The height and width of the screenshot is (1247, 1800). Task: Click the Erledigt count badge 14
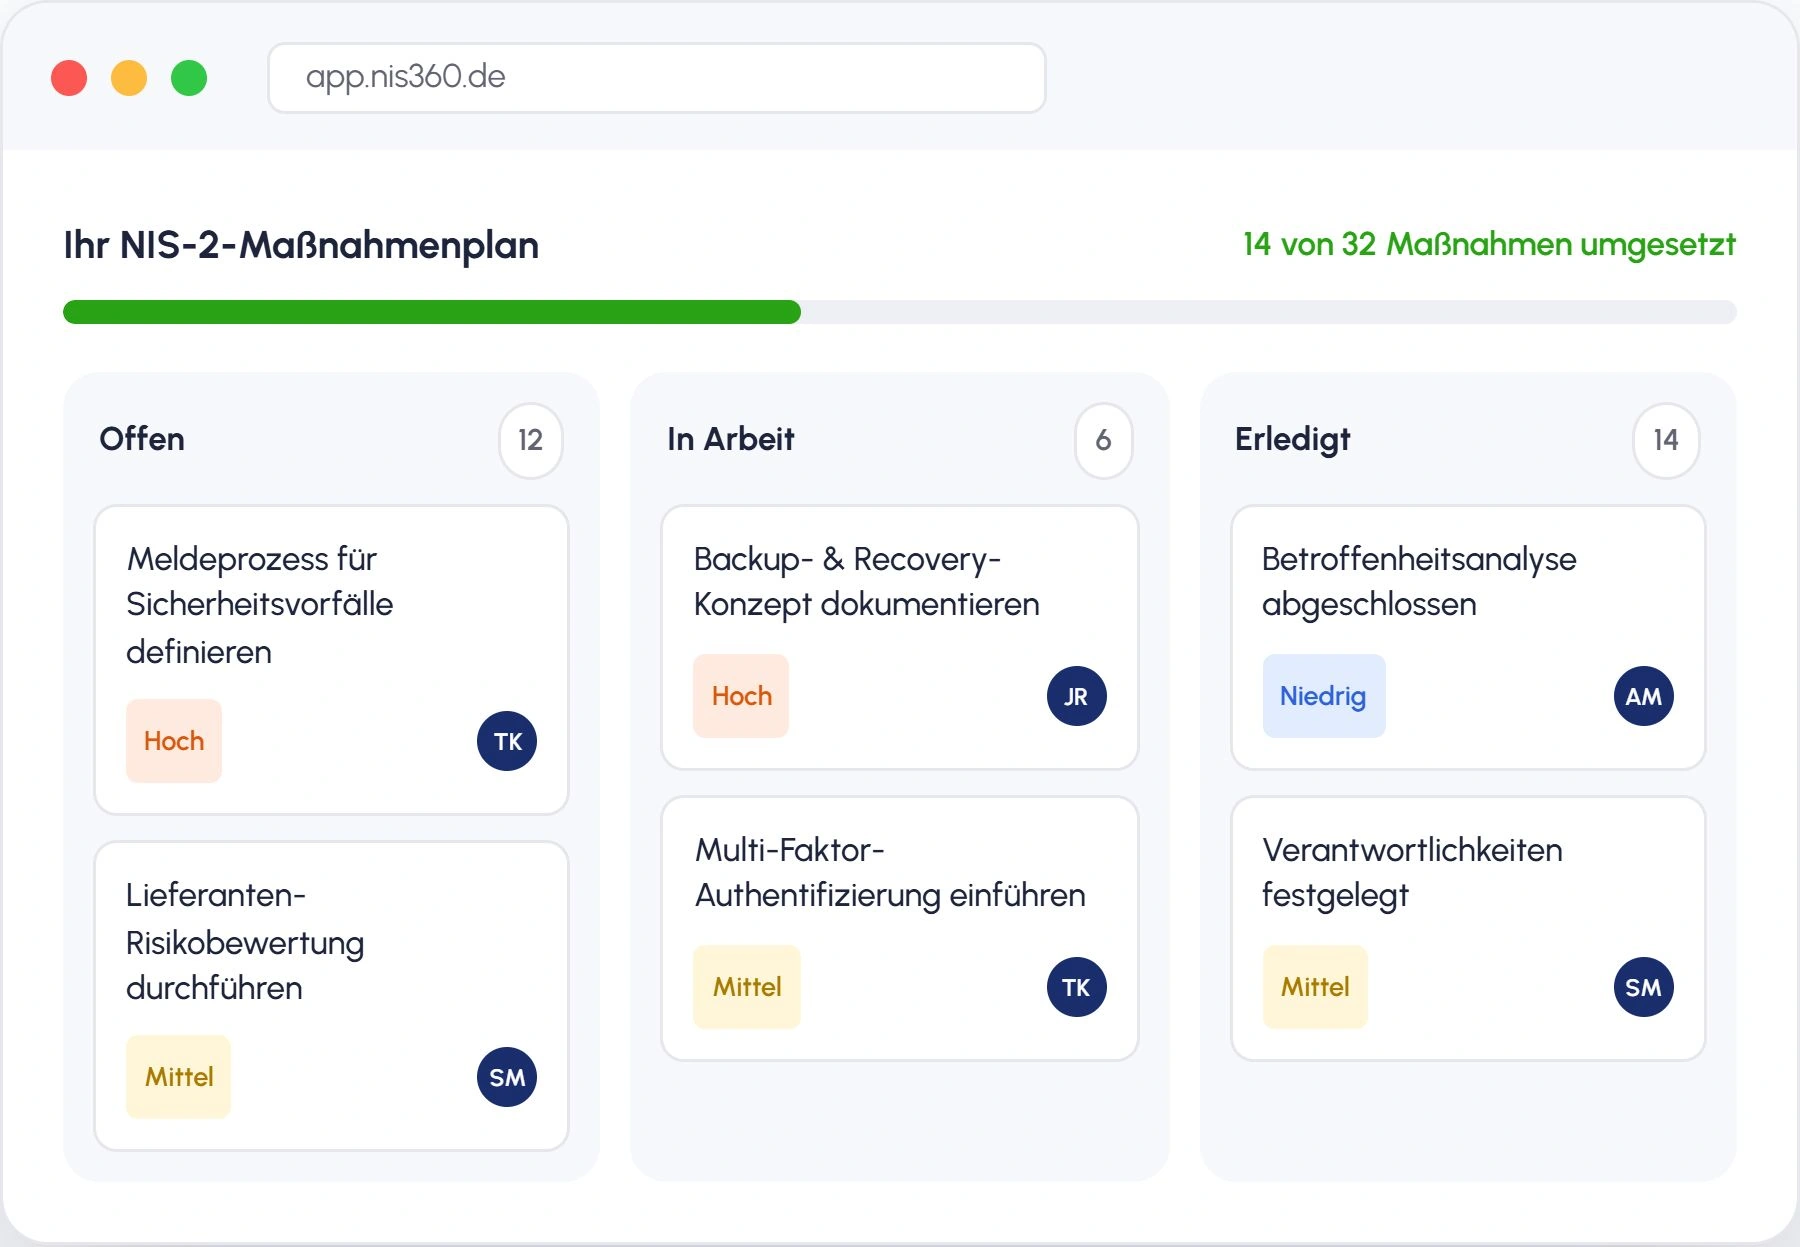(1666, 440)
